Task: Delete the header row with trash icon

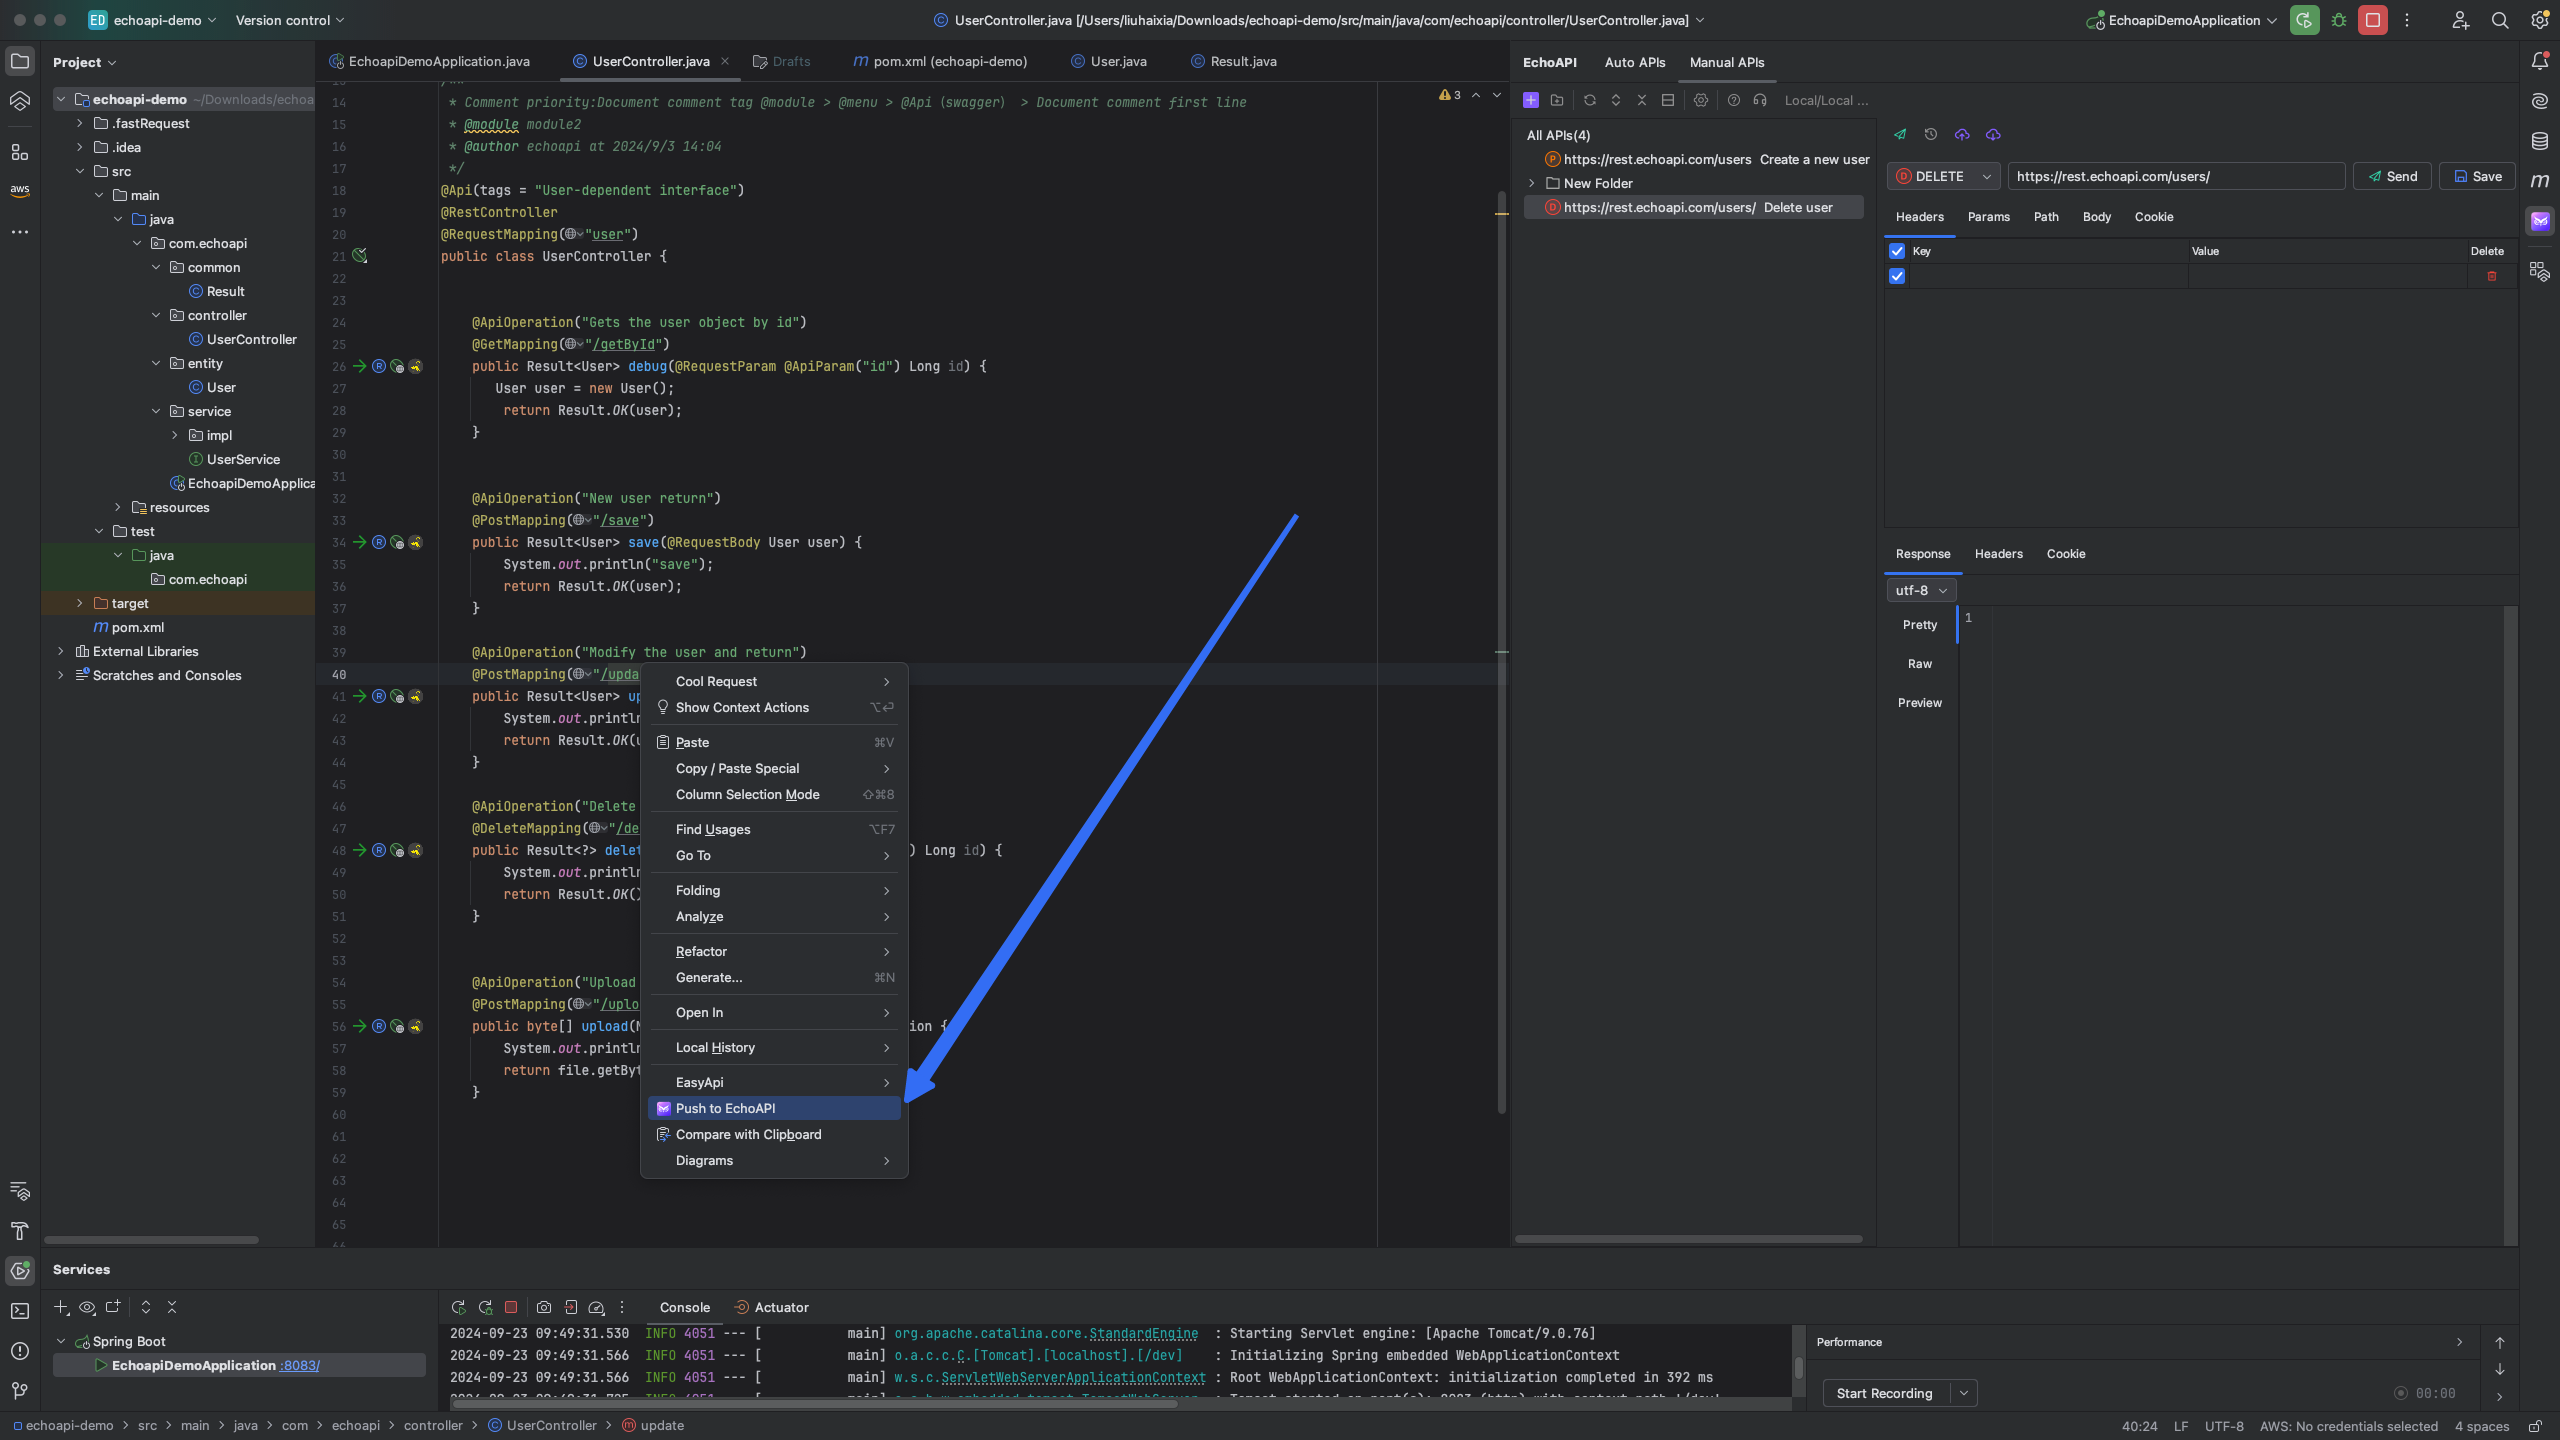Action: tap(2492, 276)
